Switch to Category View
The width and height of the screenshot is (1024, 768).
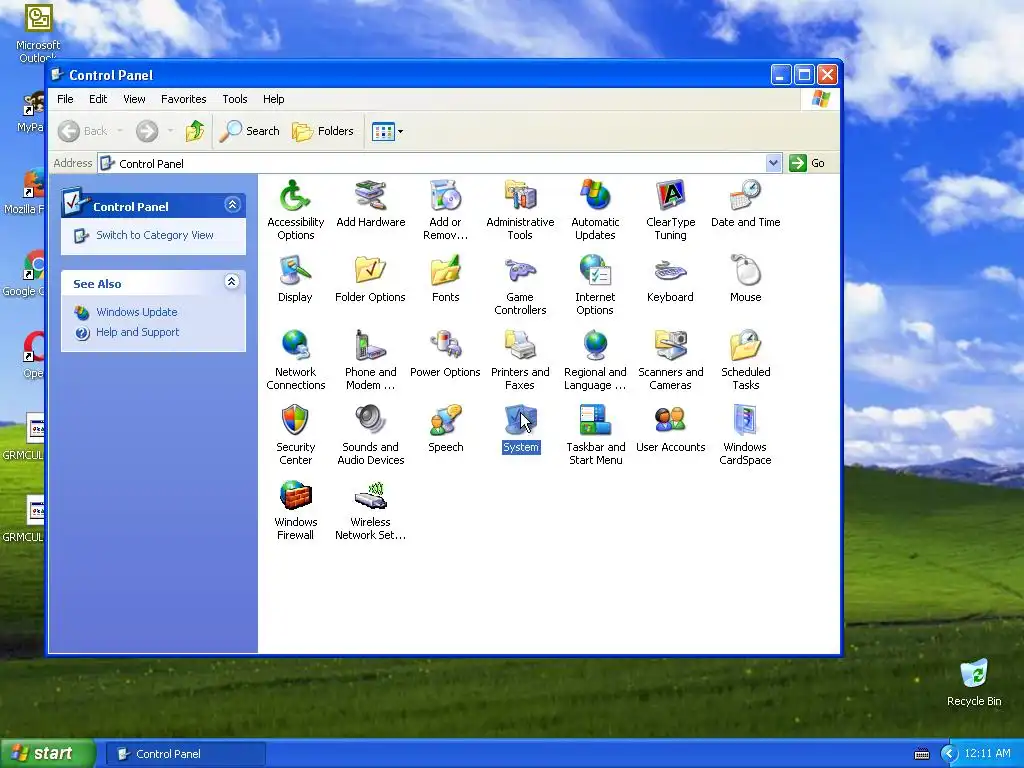tap(155, 235)
